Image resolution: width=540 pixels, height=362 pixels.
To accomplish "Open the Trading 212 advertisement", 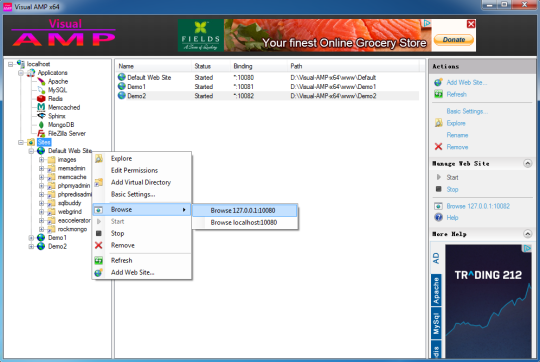I will pyautogui.click(x=488, y=301).
